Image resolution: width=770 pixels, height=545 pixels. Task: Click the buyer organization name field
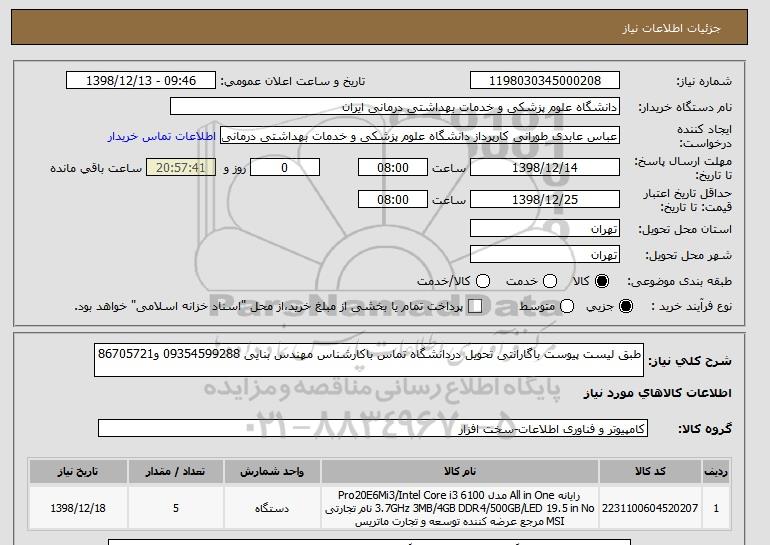point(395,107)
